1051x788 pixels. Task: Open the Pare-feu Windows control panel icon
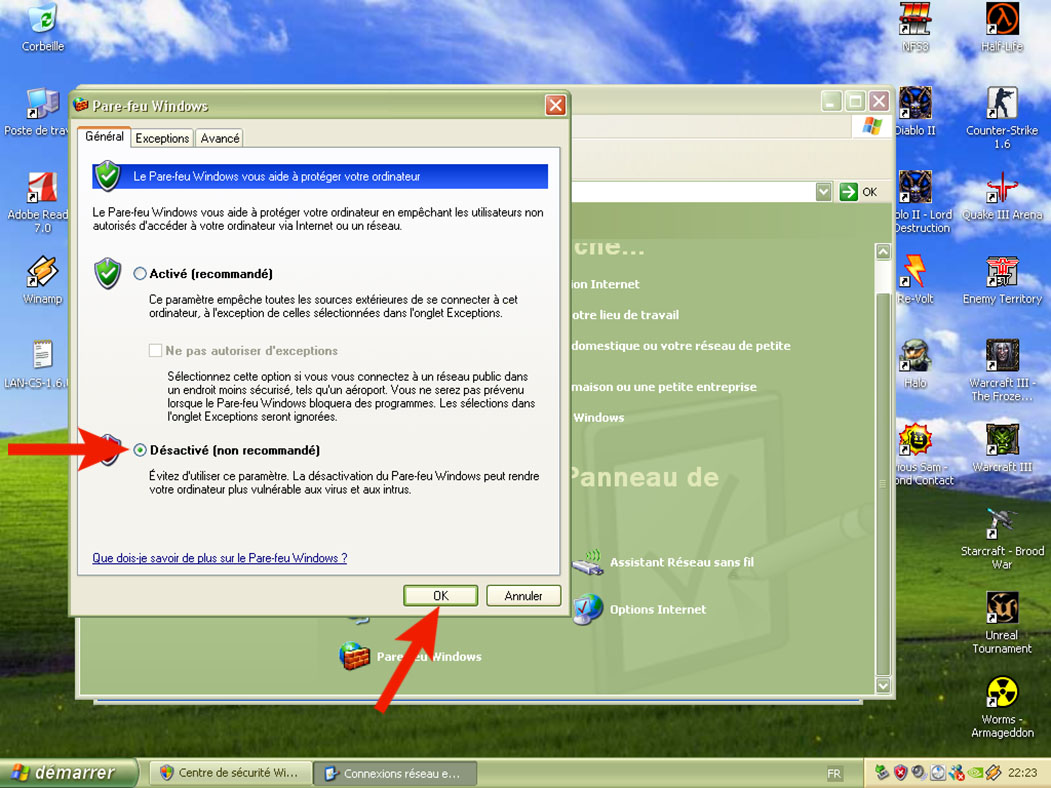355,656
